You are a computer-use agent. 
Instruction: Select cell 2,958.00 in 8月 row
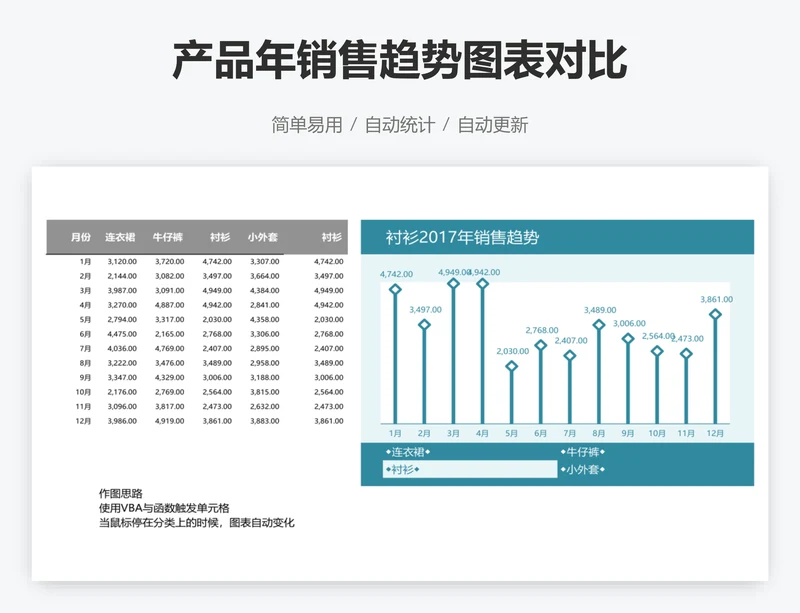point(264,363)
